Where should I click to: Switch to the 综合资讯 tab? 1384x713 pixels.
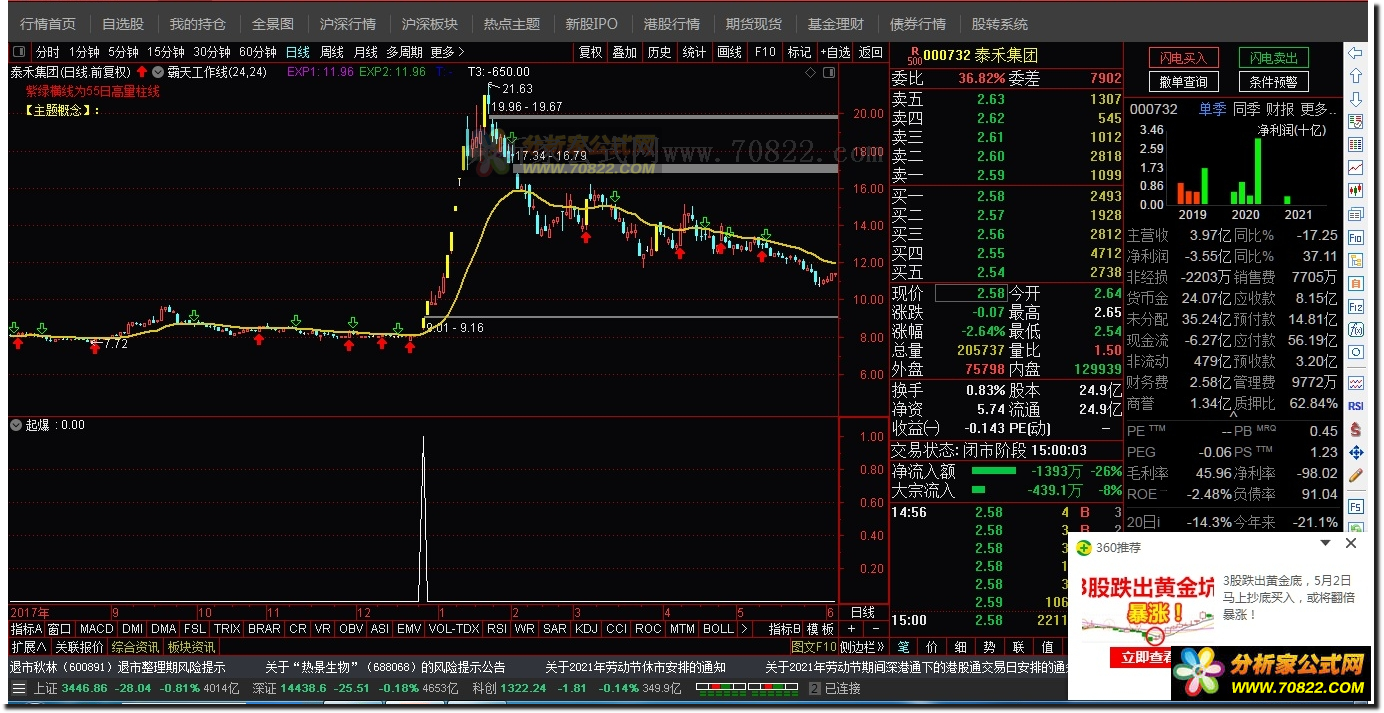pos(135,647)
